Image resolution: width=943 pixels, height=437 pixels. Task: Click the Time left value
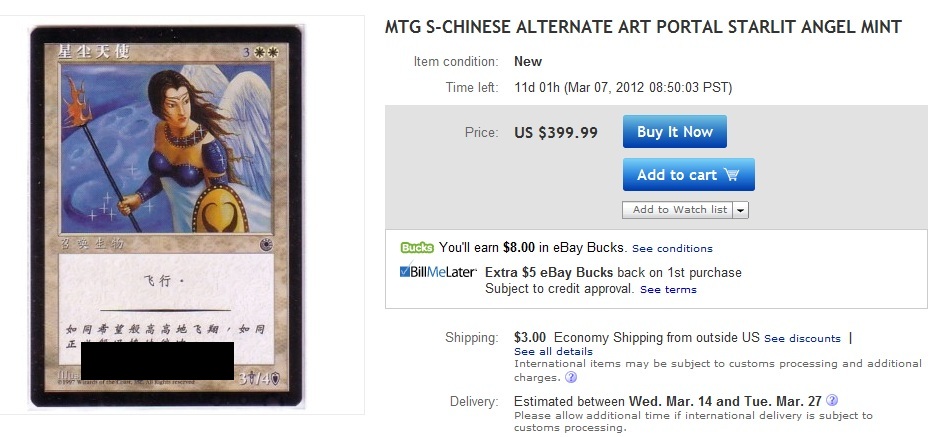pyautogui.click(x=623, y=88)
